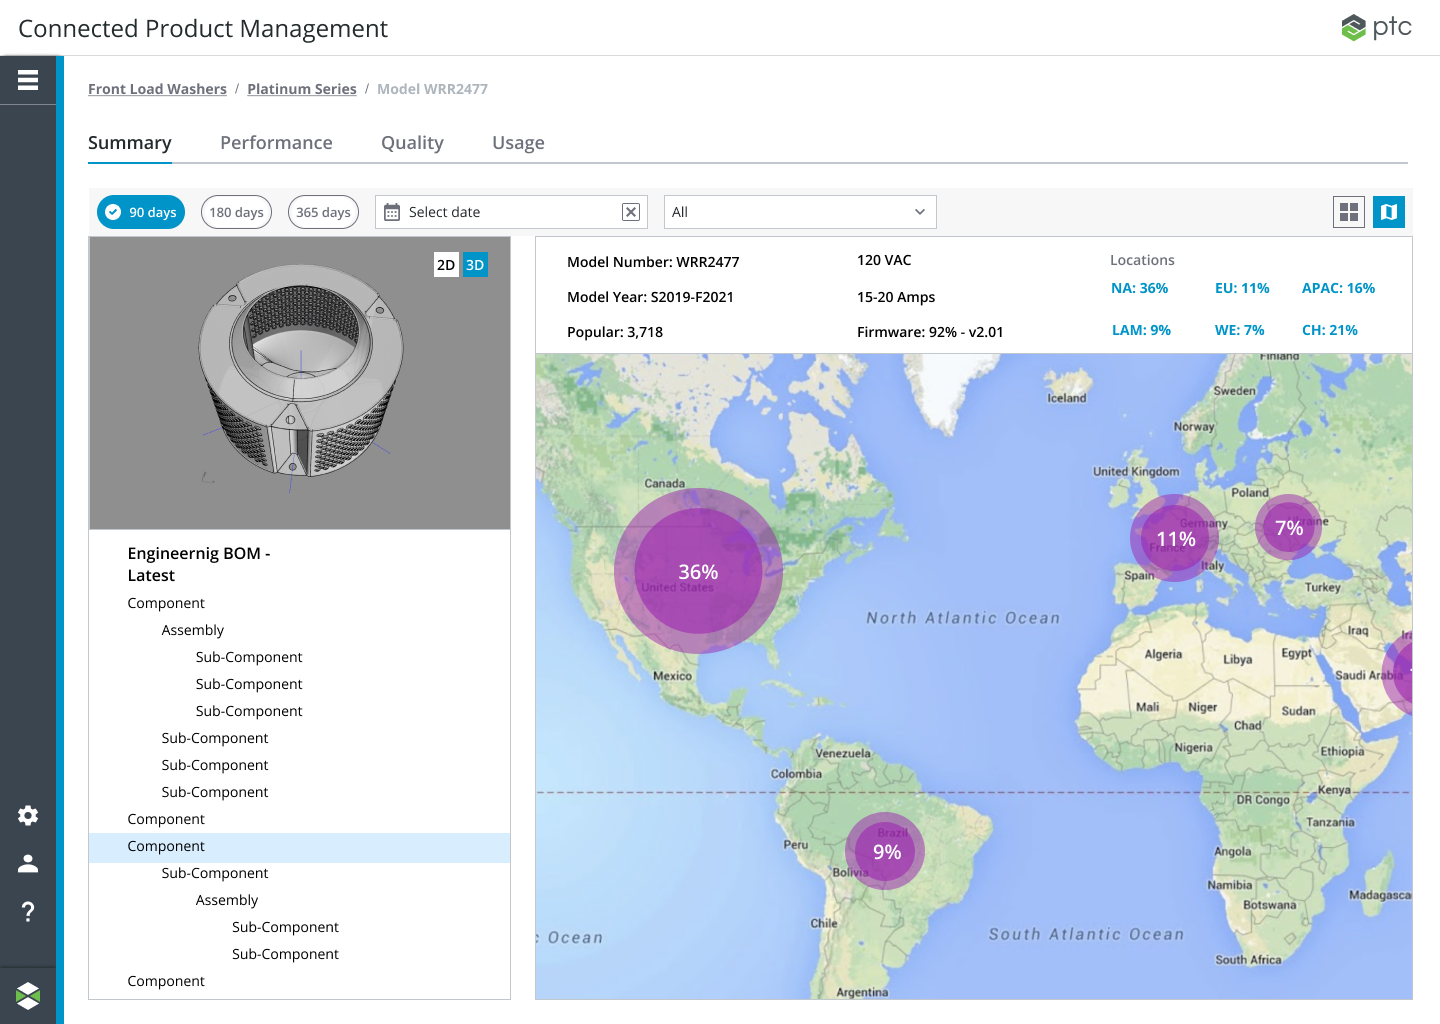
Task: Open the Quality tab
Action: click(x=412, y=143)
